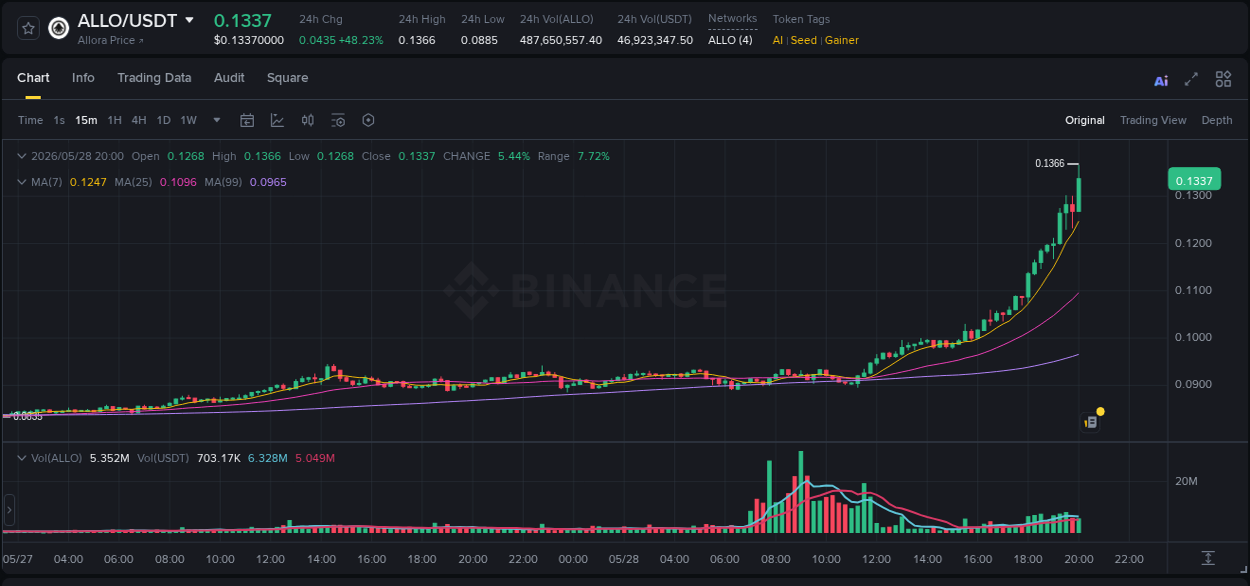The height and width of the screenshot is (586, 1250).
Task: Click the scroll-to-latest icon at bottom right
Action: (x=1208, y=557)
